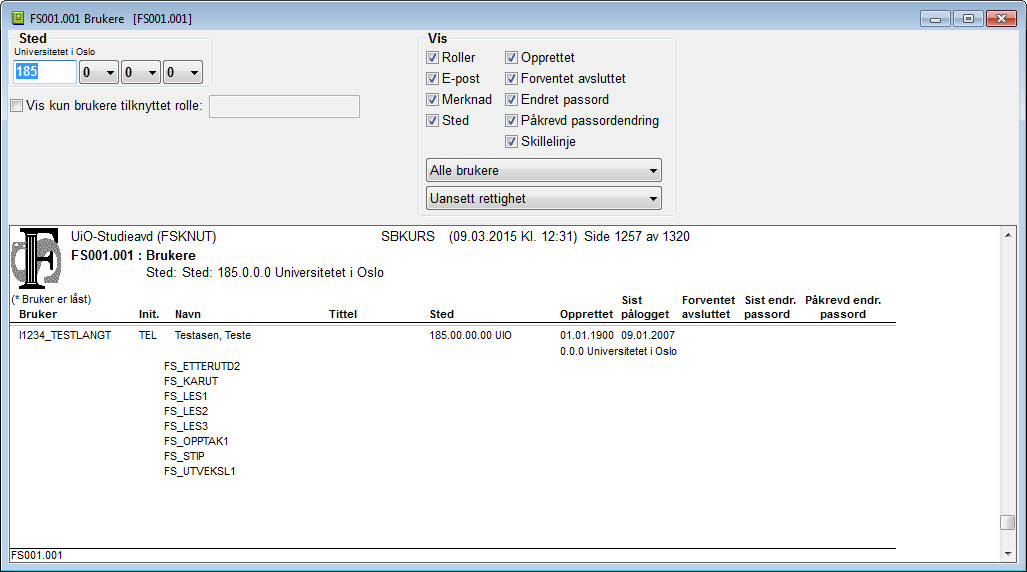
Task: Toggle the E-post checkbox
Action: pyautogui.click(x=432, y=79)
